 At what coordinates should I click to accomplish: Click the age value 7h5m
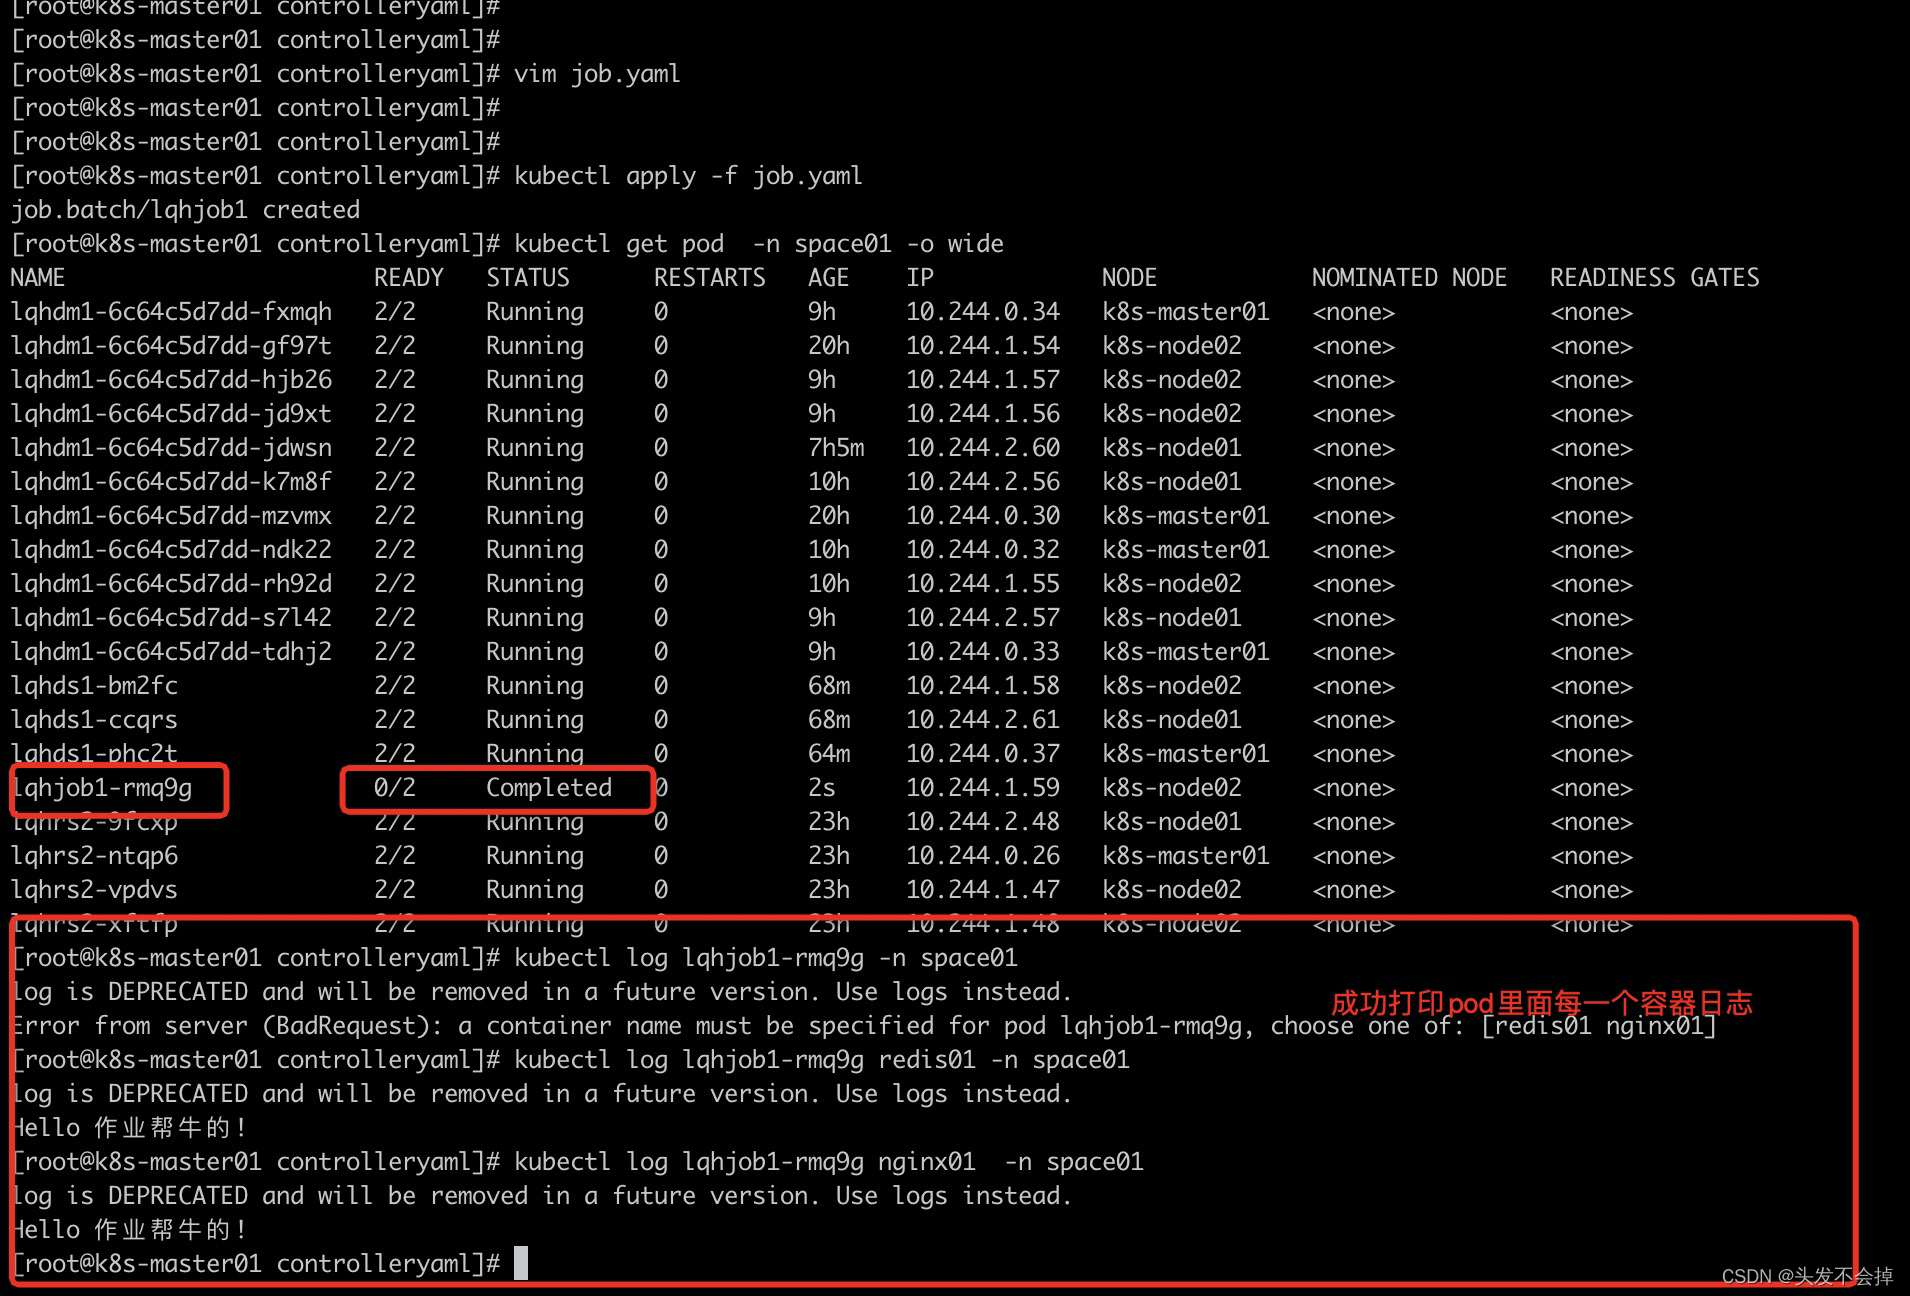[836, 448]
